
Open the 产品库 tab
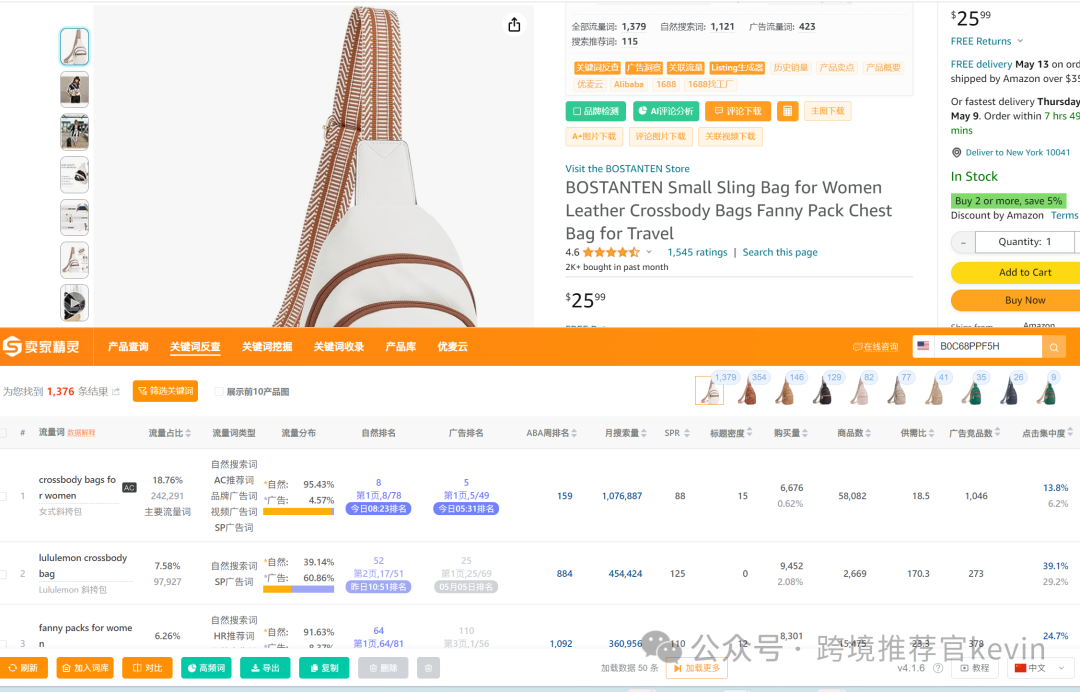click(x=401, y=346)
